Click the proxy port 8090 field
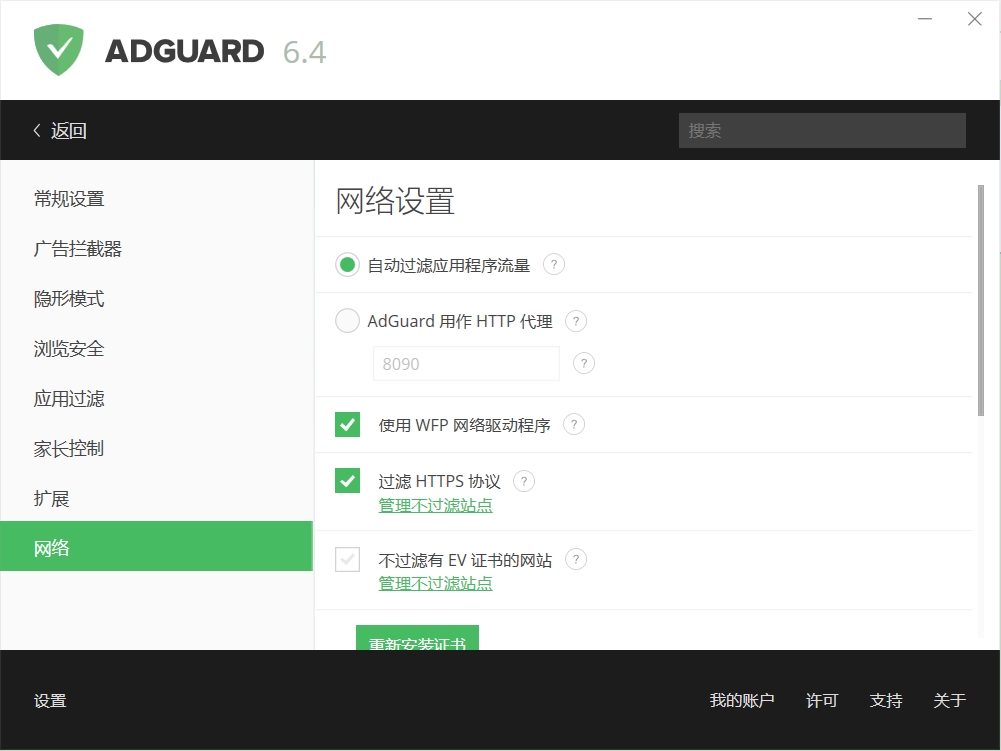Screen dimensions: 1001x751 [x=466, y=363]
